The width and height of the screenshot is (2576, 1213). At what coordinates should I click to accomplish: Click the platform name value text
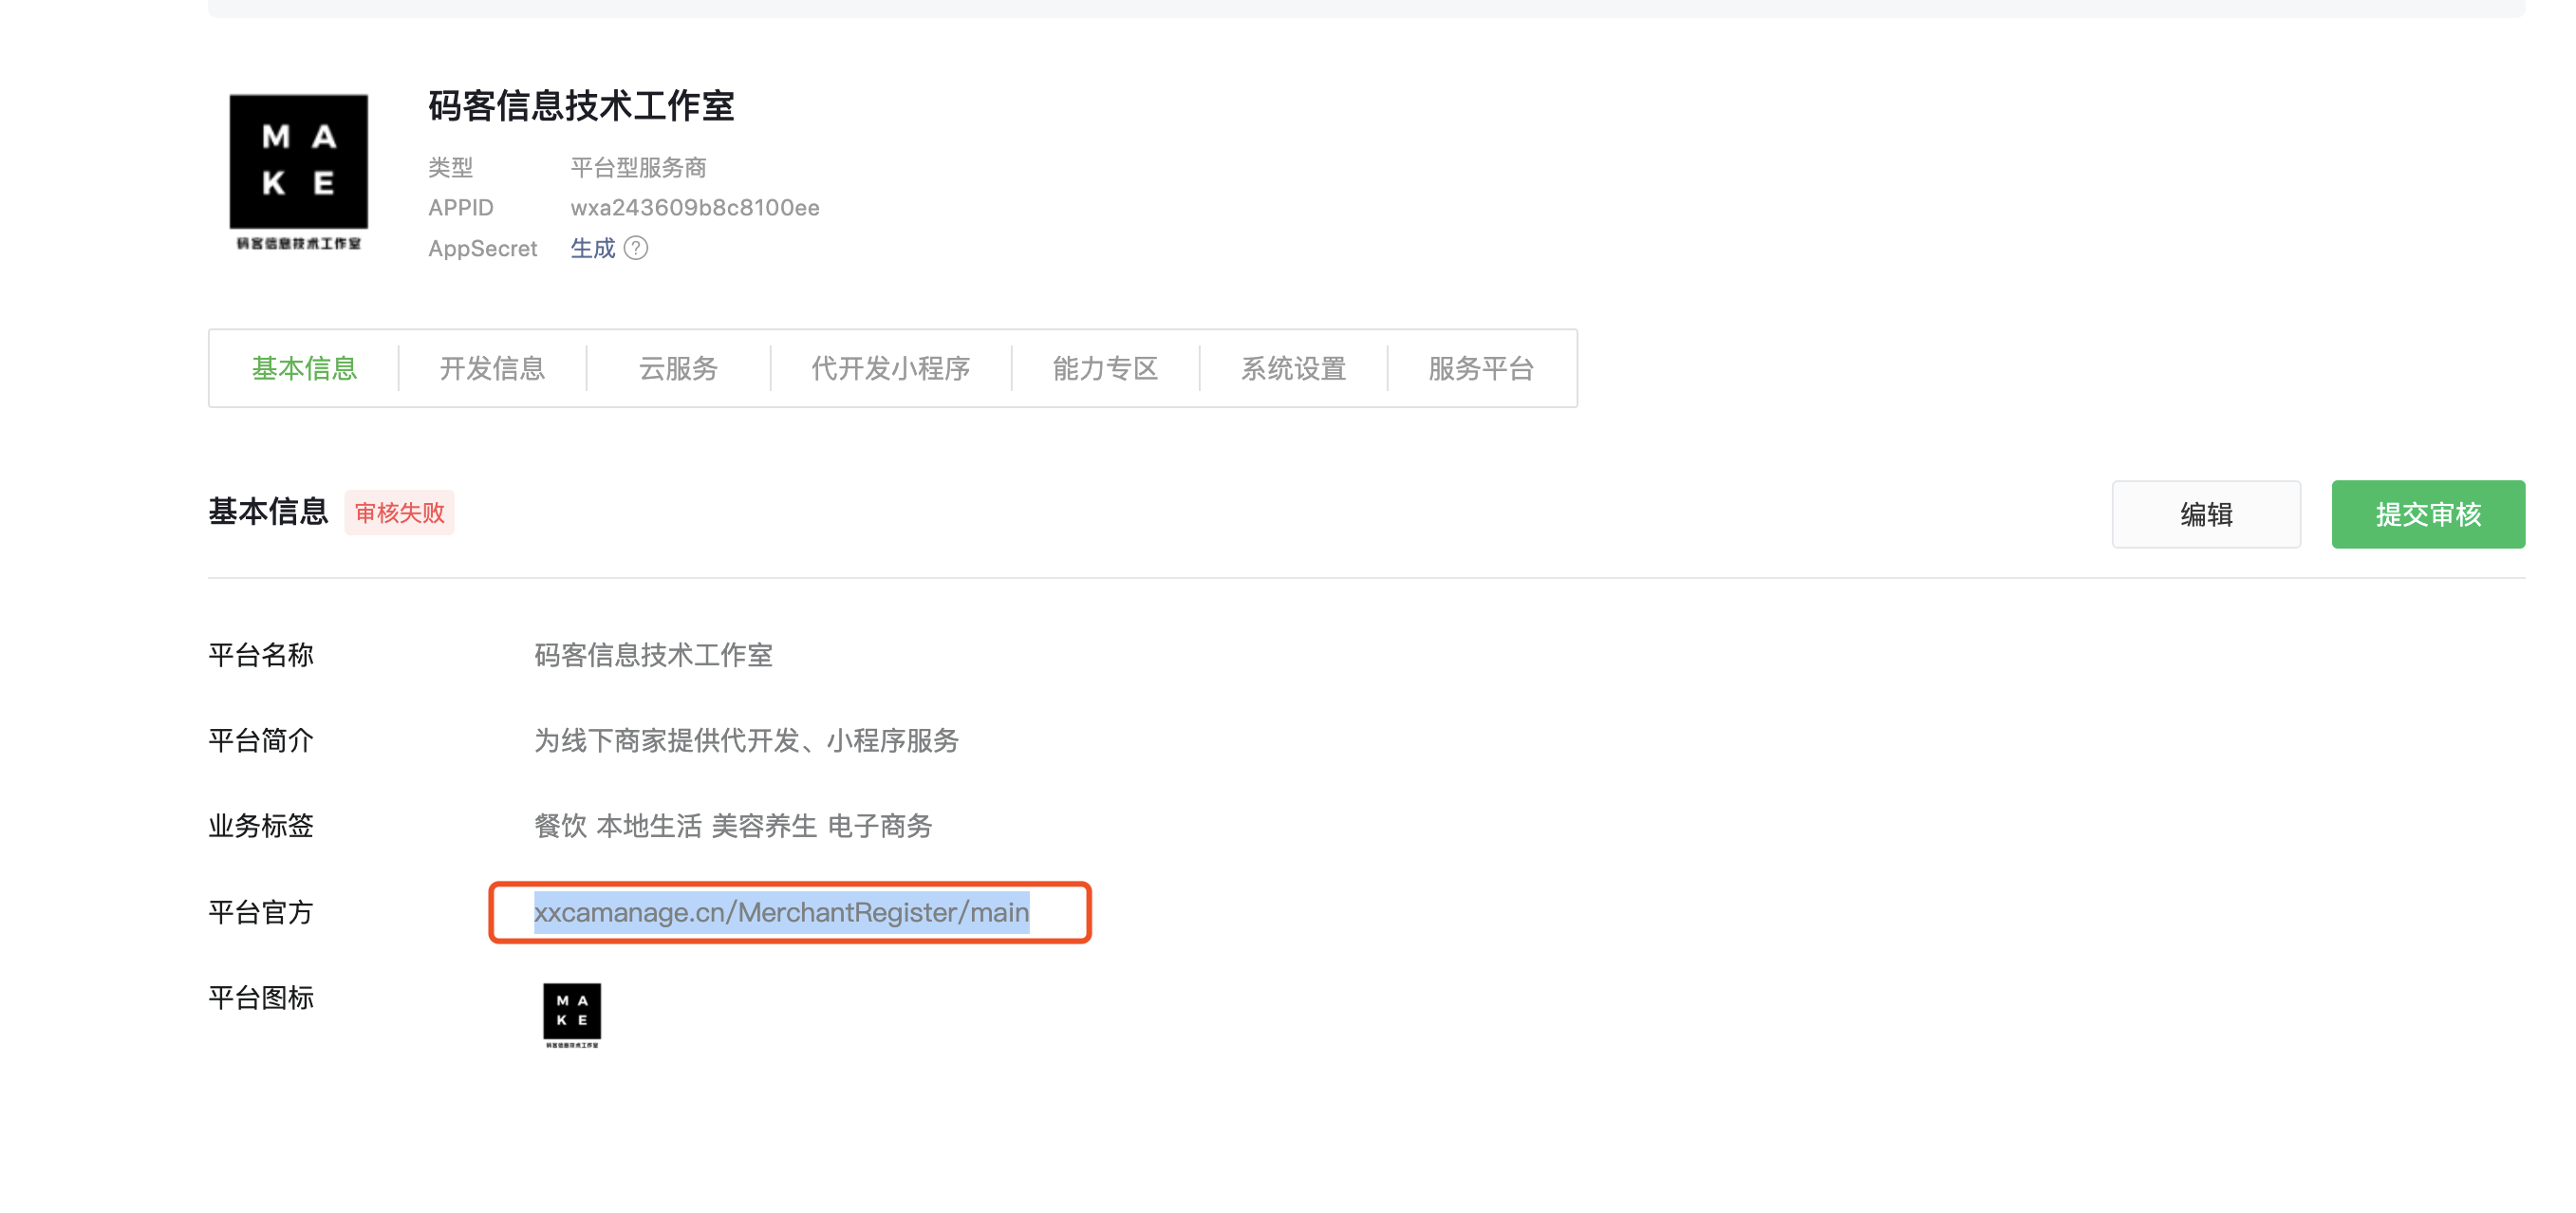click(653, 655)
